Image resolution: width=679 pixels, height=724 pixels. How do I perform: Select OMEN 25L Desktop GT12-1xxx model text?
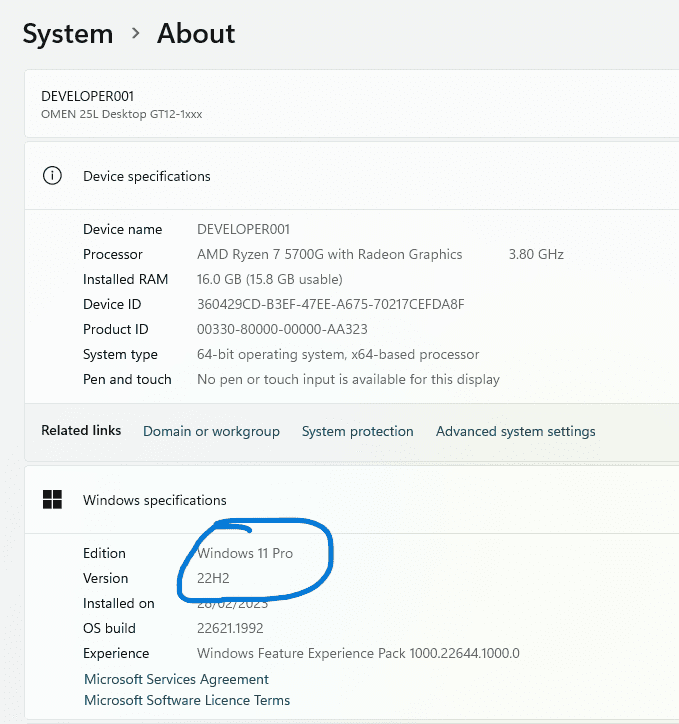tap(121, 114)
